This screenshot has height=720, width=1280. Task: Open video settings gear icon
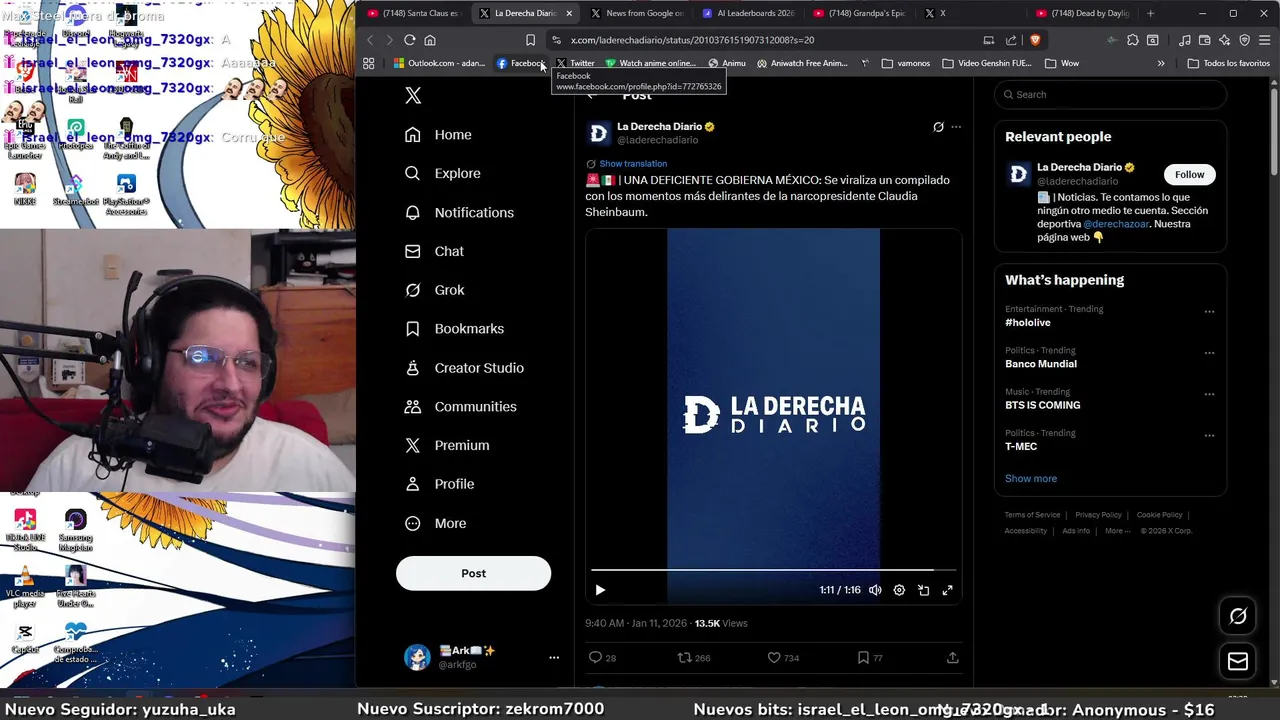click(x=899, y=590)
